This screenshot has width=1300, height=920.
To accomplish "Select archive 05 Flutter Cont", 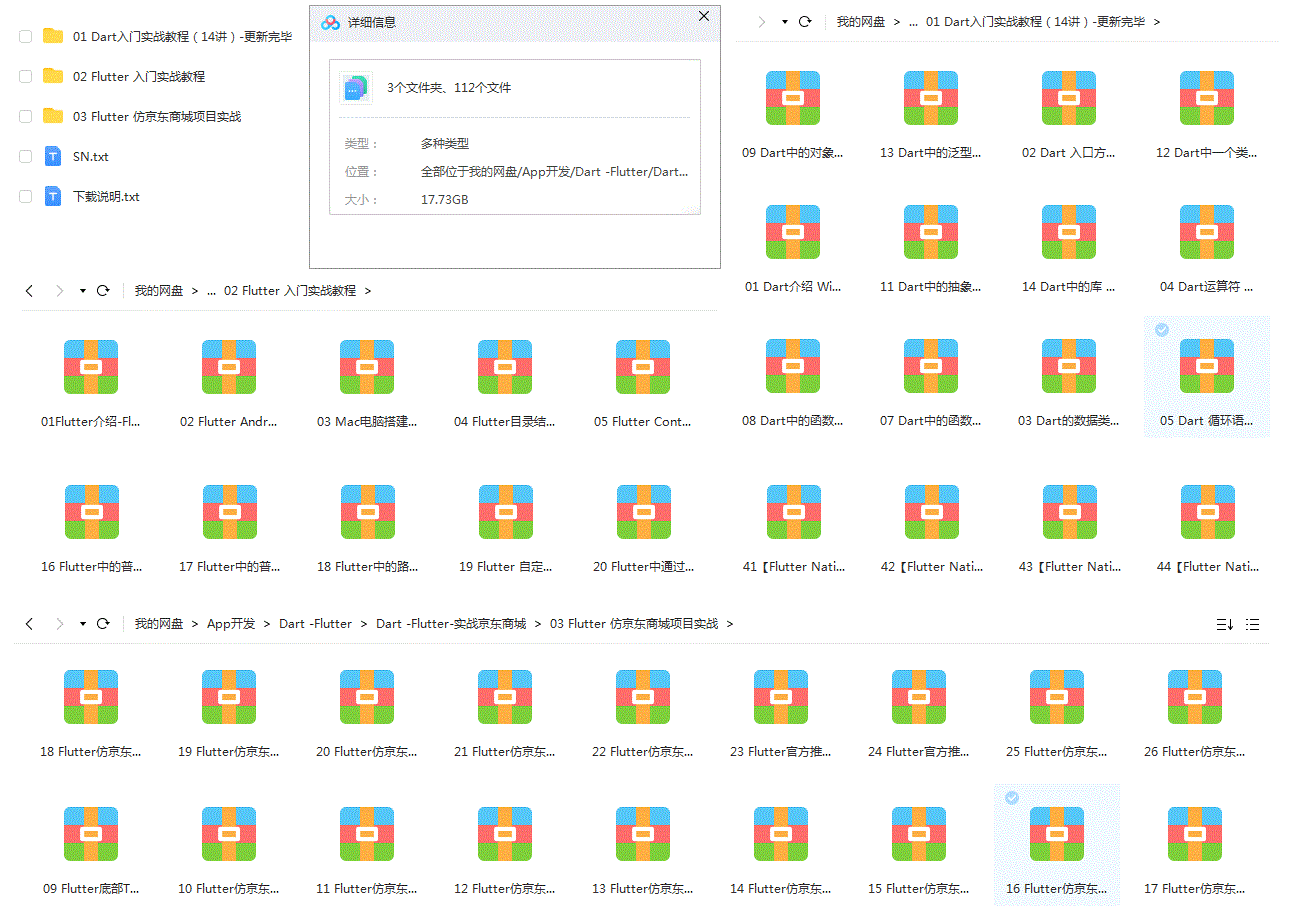I will tap(643, 367).
